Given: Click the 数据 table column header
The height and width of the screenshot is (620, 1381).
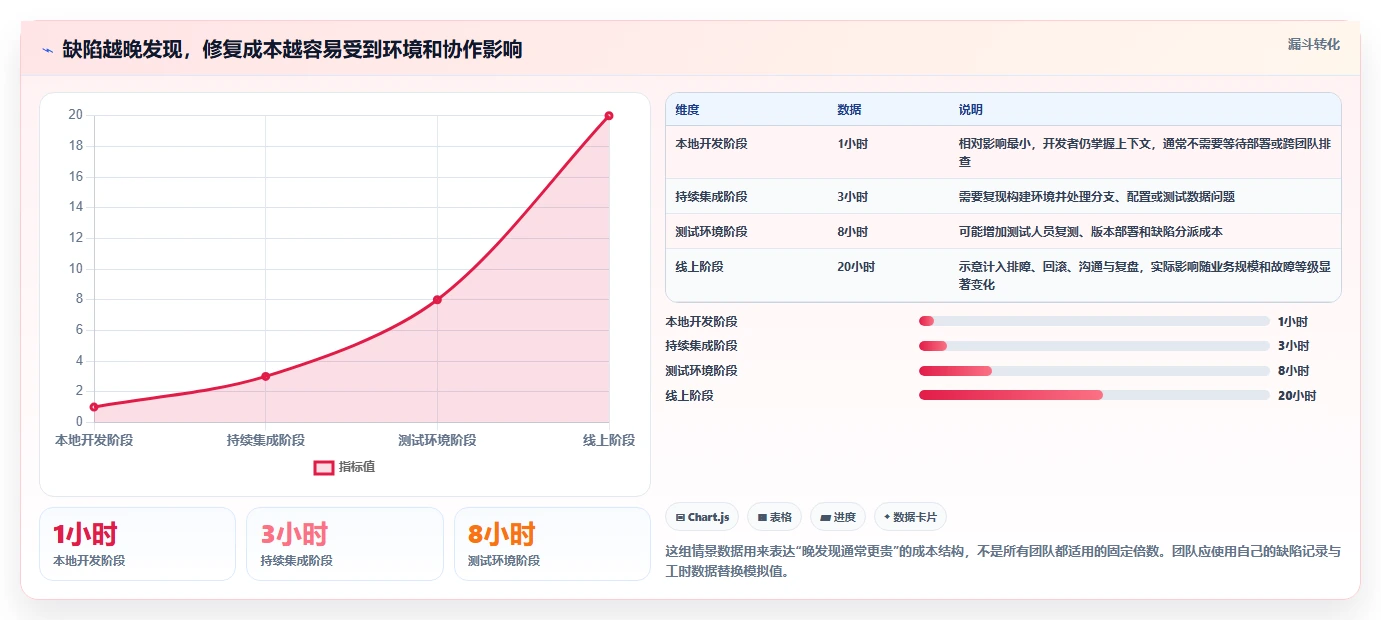Looking at the screenshot, I should pos(849,110).
